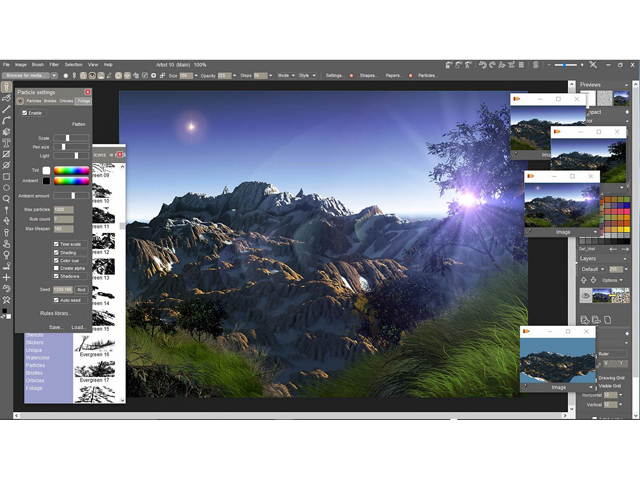This screenshot has width=640, height=480.
Task: Toggle the Enable checkbox in Particle settings
Action: pos(24,113)
